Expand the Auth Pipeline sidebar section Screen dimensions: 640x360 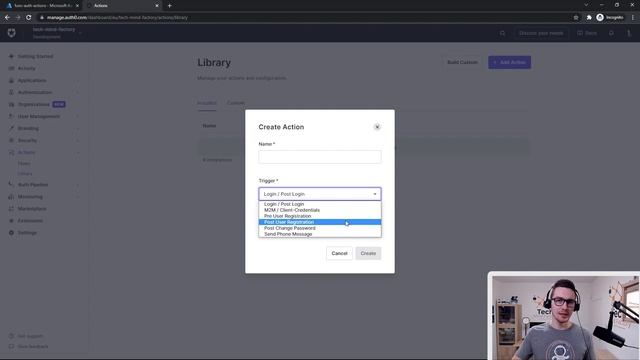coord(78,184)
